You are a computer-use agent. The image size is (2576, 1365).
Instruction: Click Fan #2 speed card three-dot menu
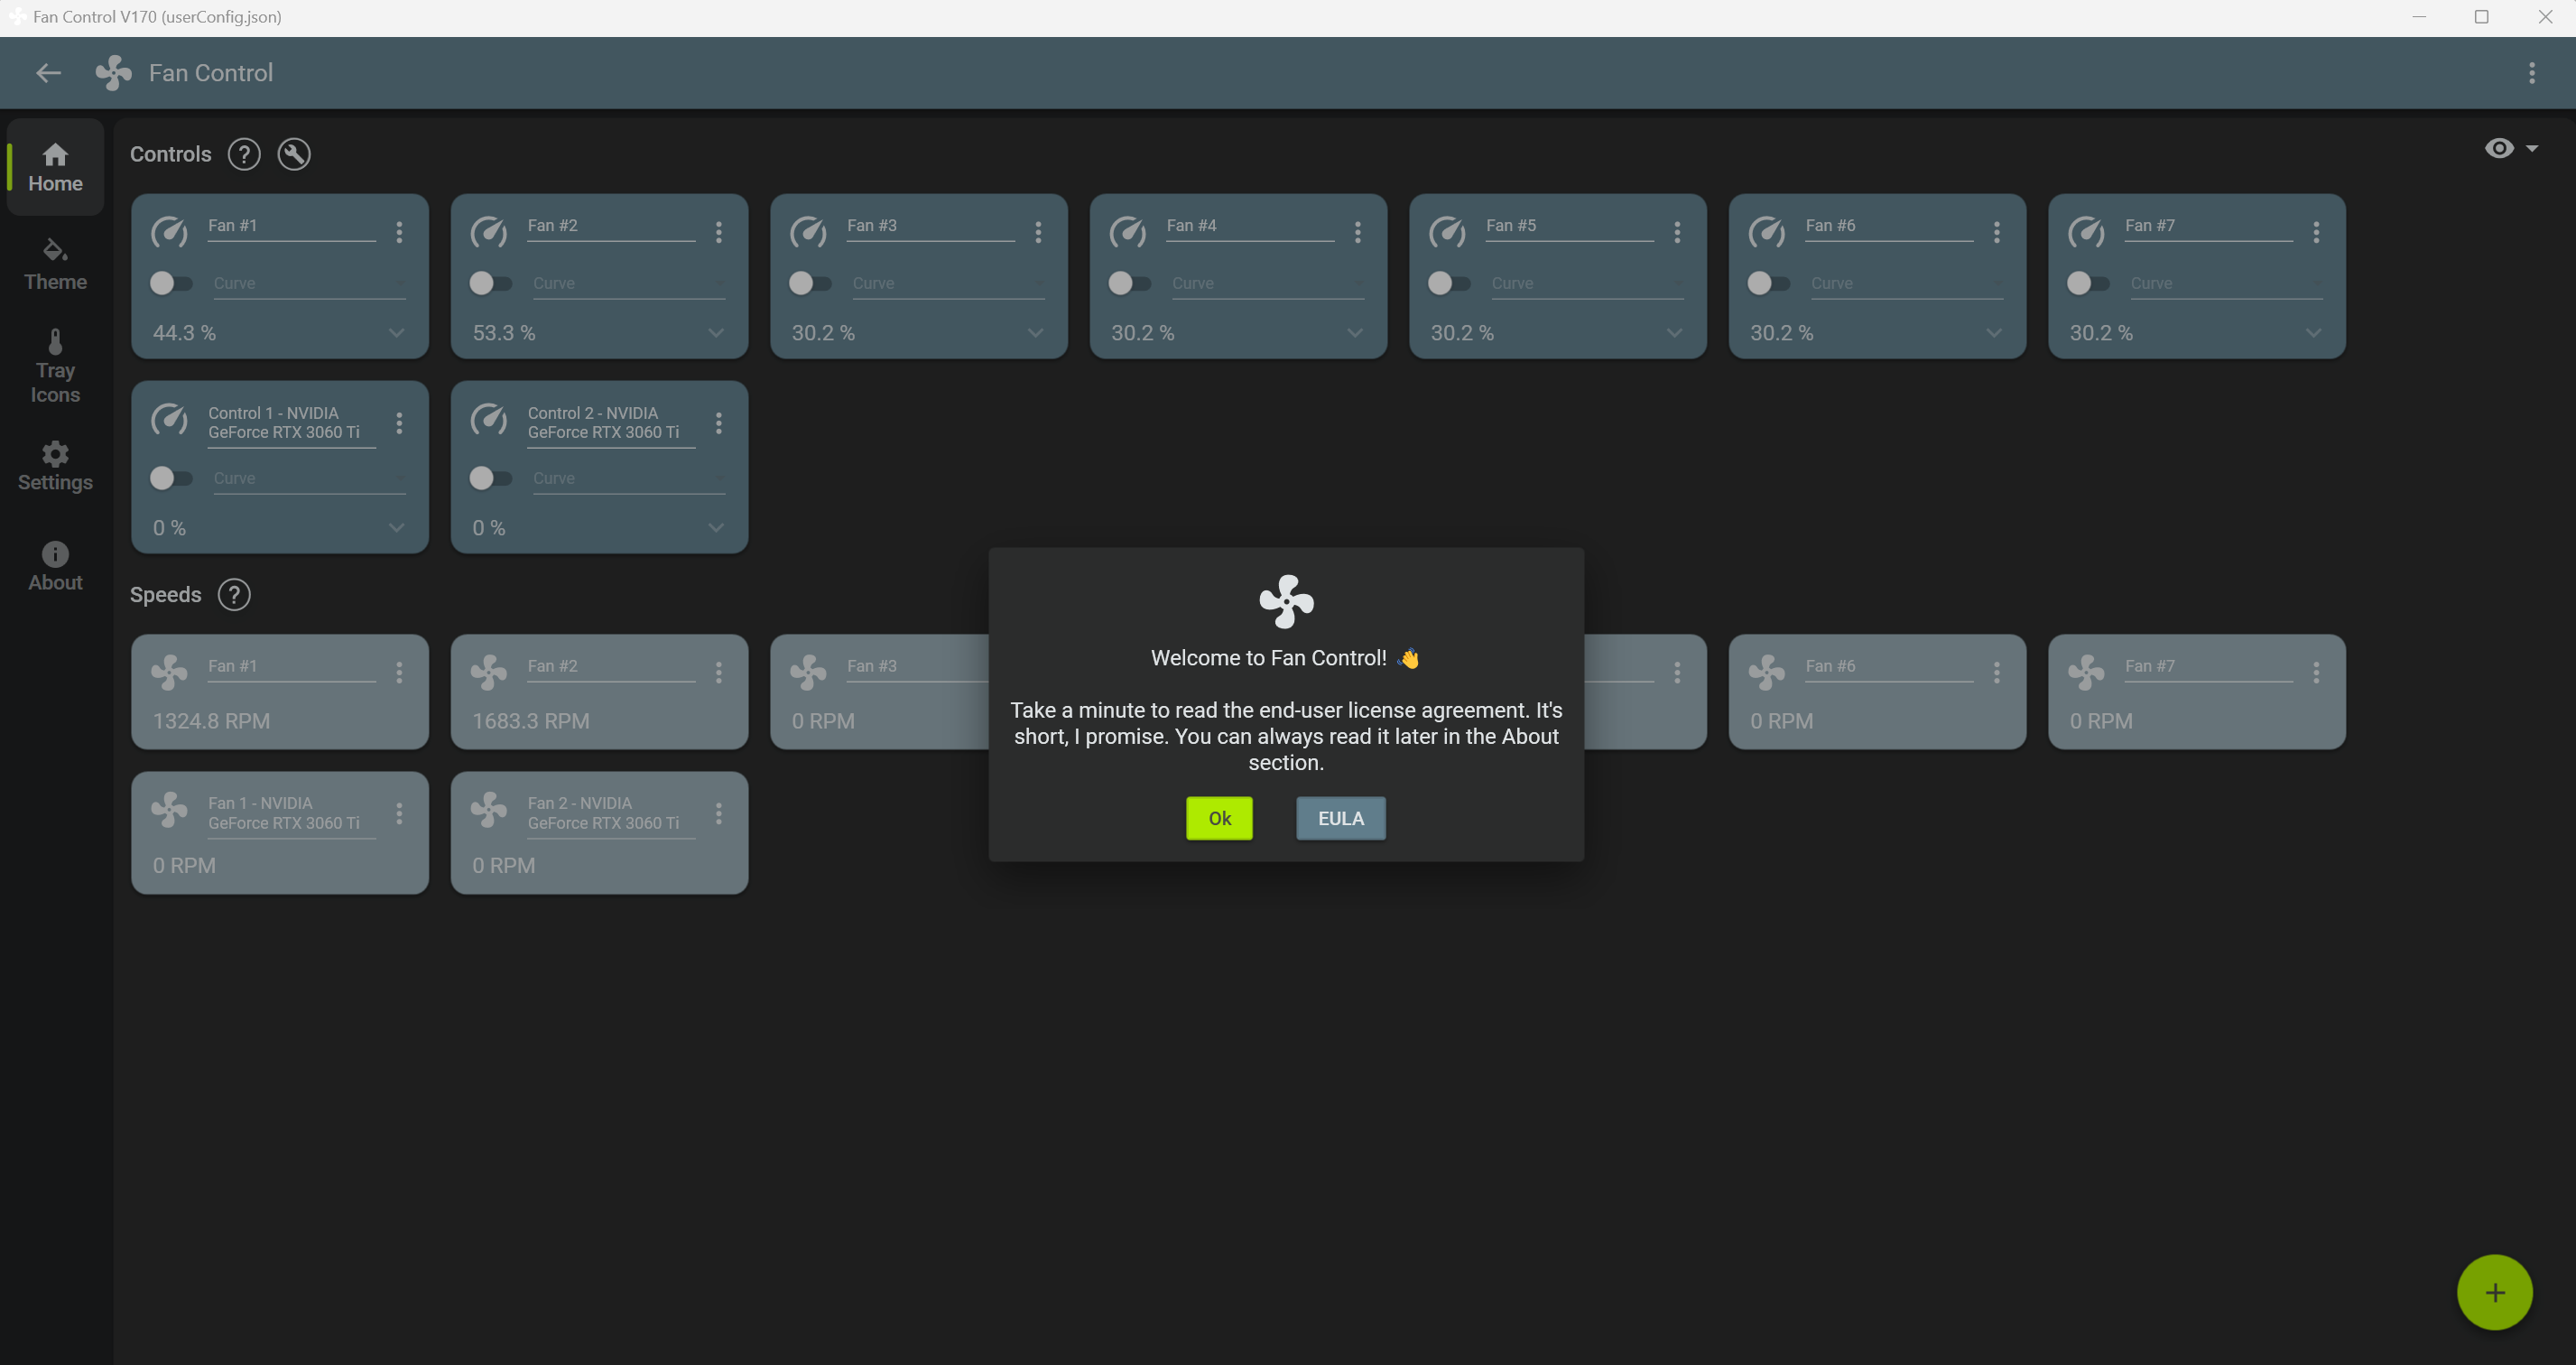click(x=718, y=672)
